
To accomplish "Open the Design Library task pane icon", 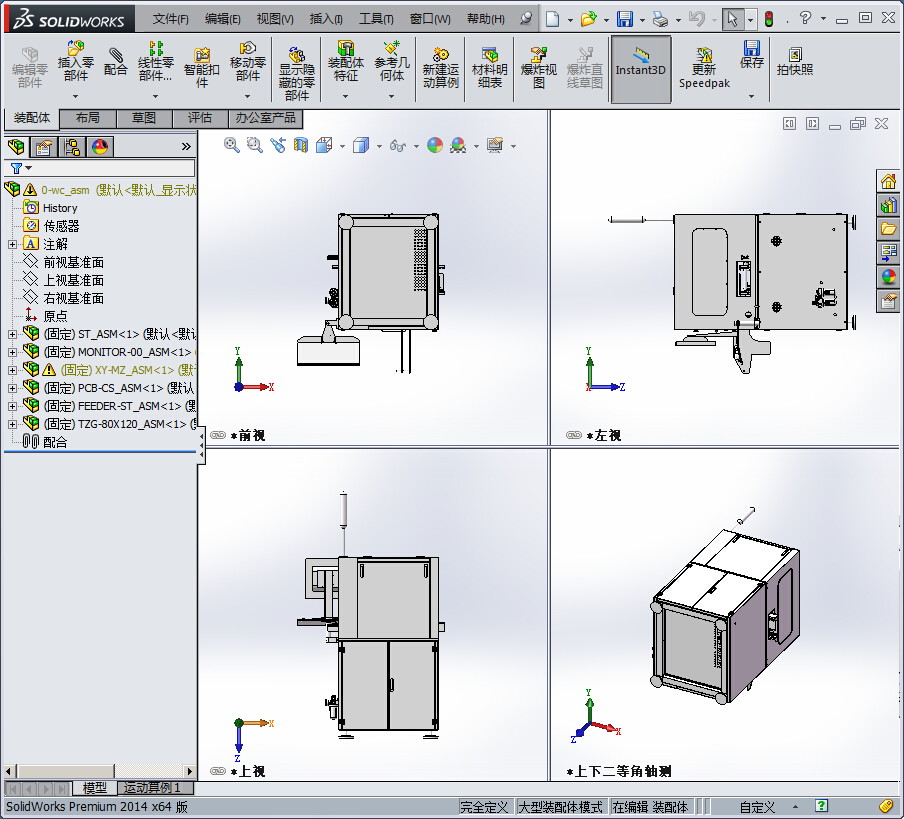I will pyautogui.click(x=888, y=205).
